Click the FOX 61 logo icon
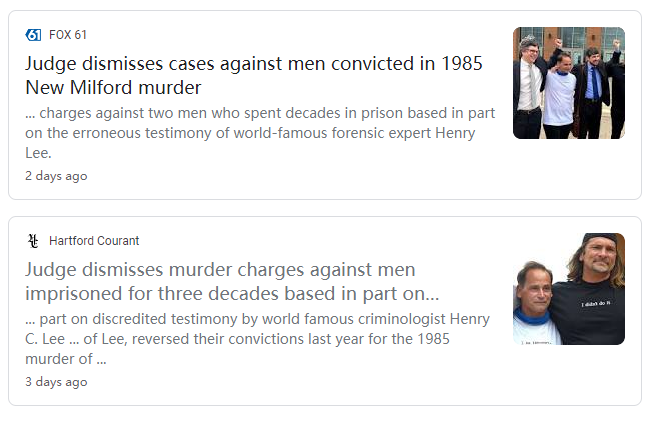 click(33, 35)
